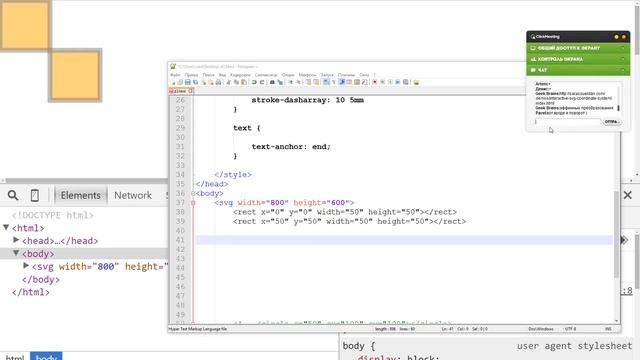The height and width of the screenshot is (360, 640).
Task: Click the Save icon in Notepad++ toolbar
Action: point(187,82)
